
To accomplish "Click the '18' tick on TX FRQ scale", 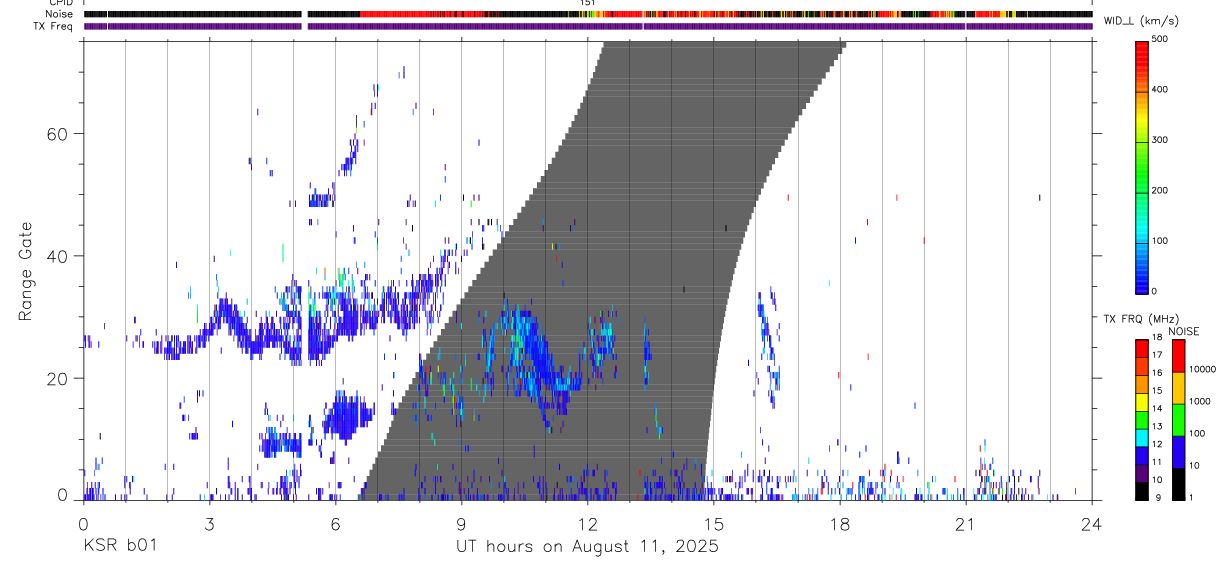I will [x=1158, y=339].
